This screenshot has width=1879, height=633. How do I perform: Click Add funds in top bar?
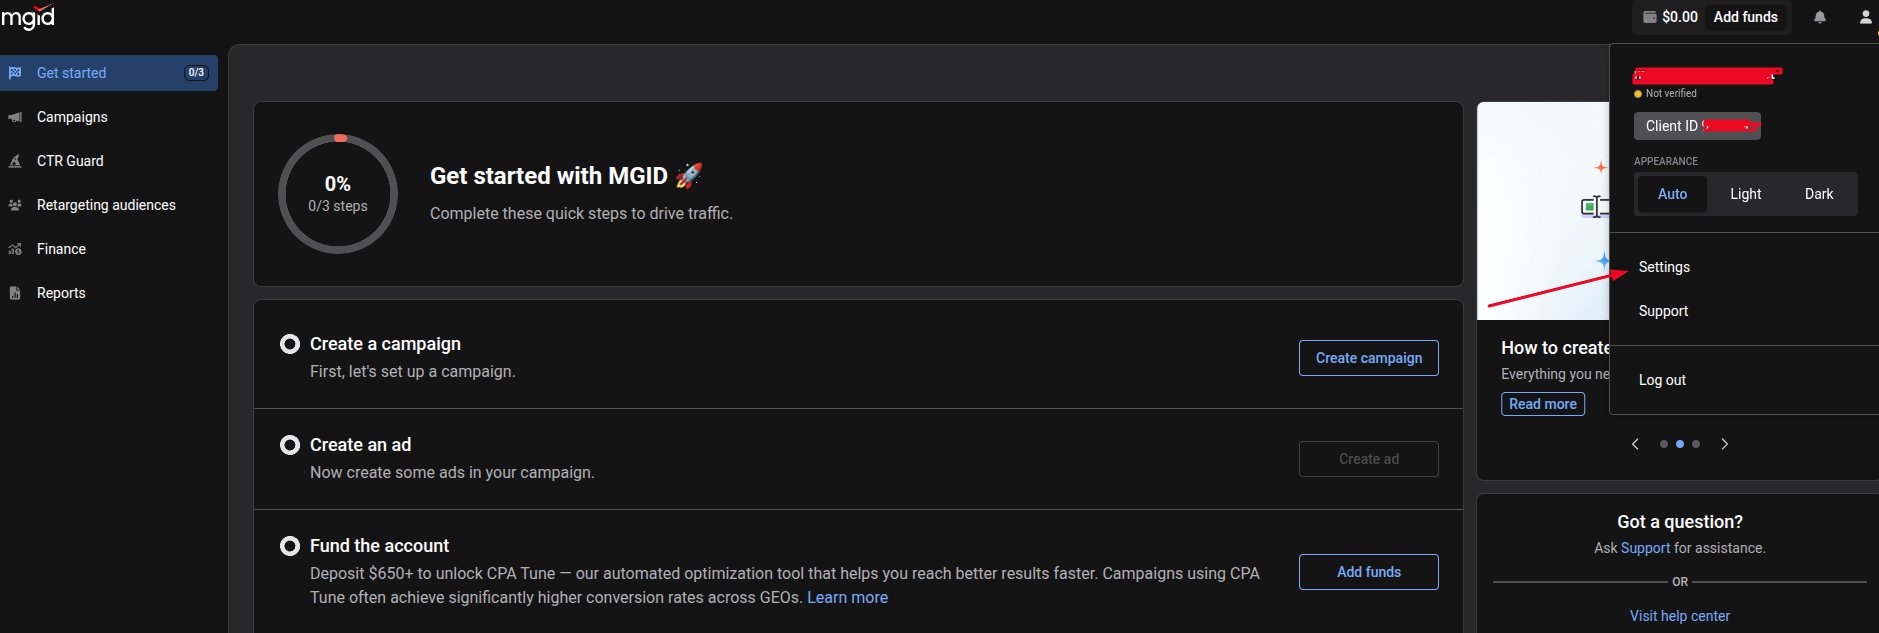click(1745, 17)
